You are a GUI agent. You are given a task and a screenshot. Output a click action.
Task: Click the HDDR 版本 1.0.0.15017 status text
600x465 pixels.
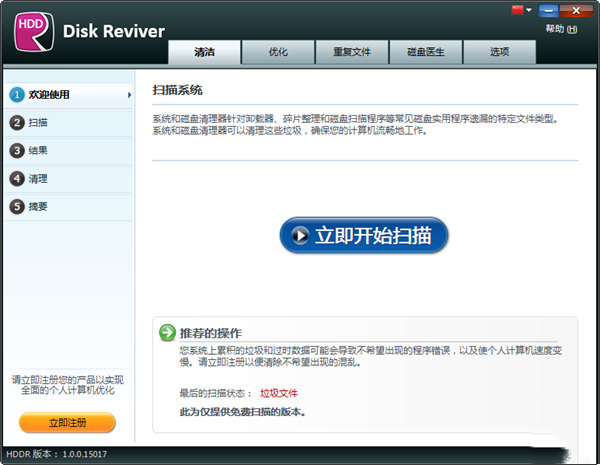[x=57, y=454]
